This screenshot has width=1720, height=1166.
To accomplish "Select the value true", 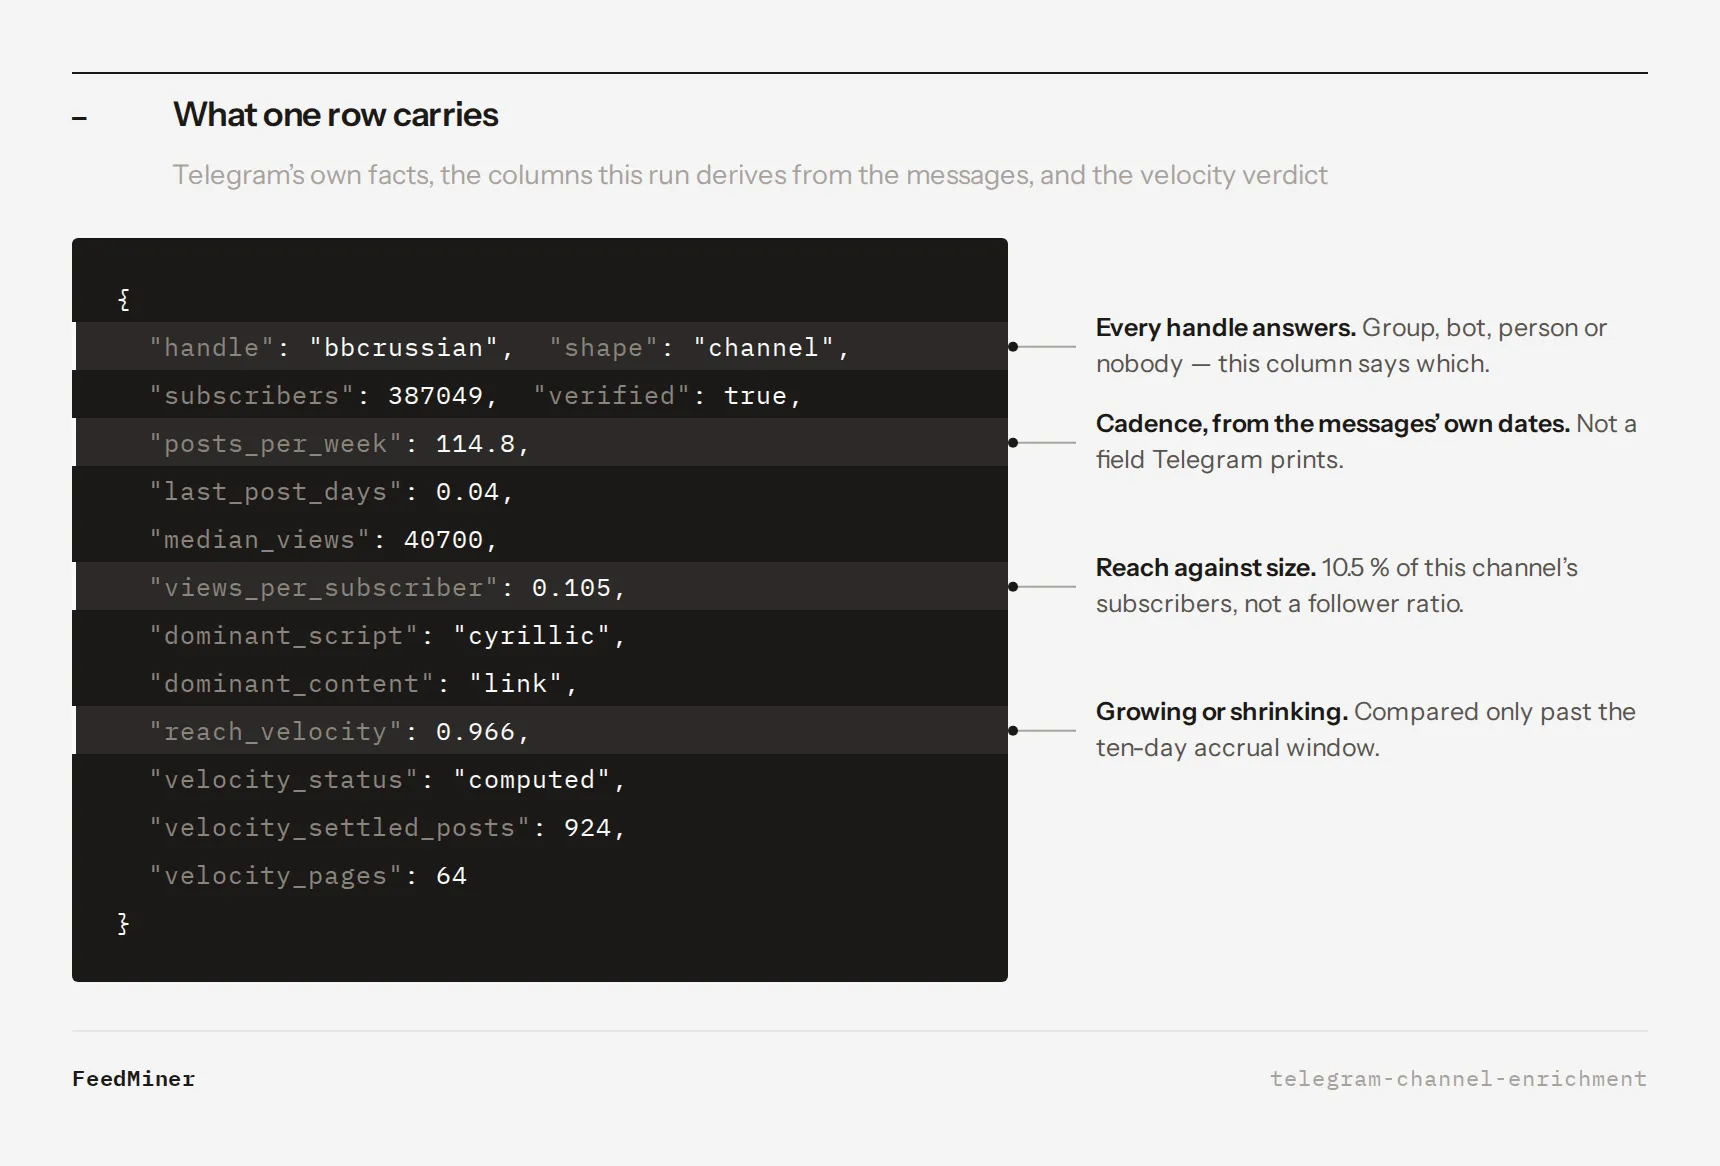I will pyautogui.click(x=755, y=395).
